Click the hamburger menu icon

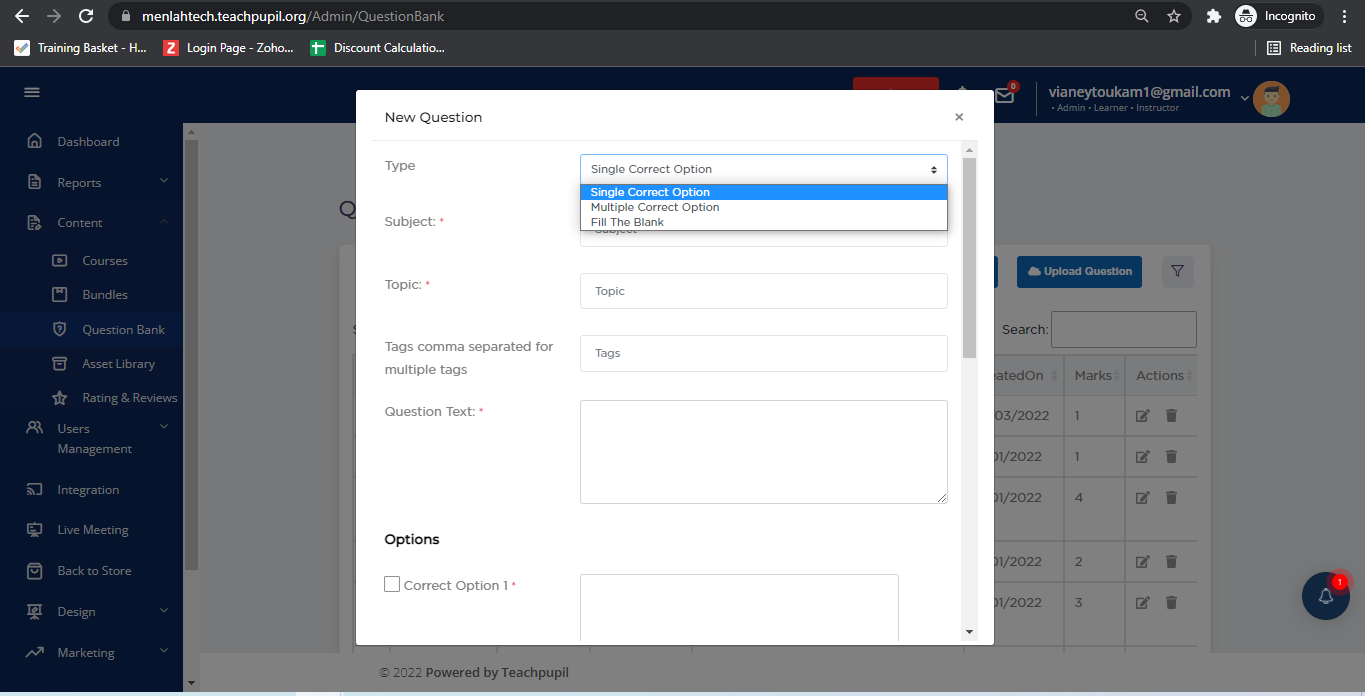point(32,92)
